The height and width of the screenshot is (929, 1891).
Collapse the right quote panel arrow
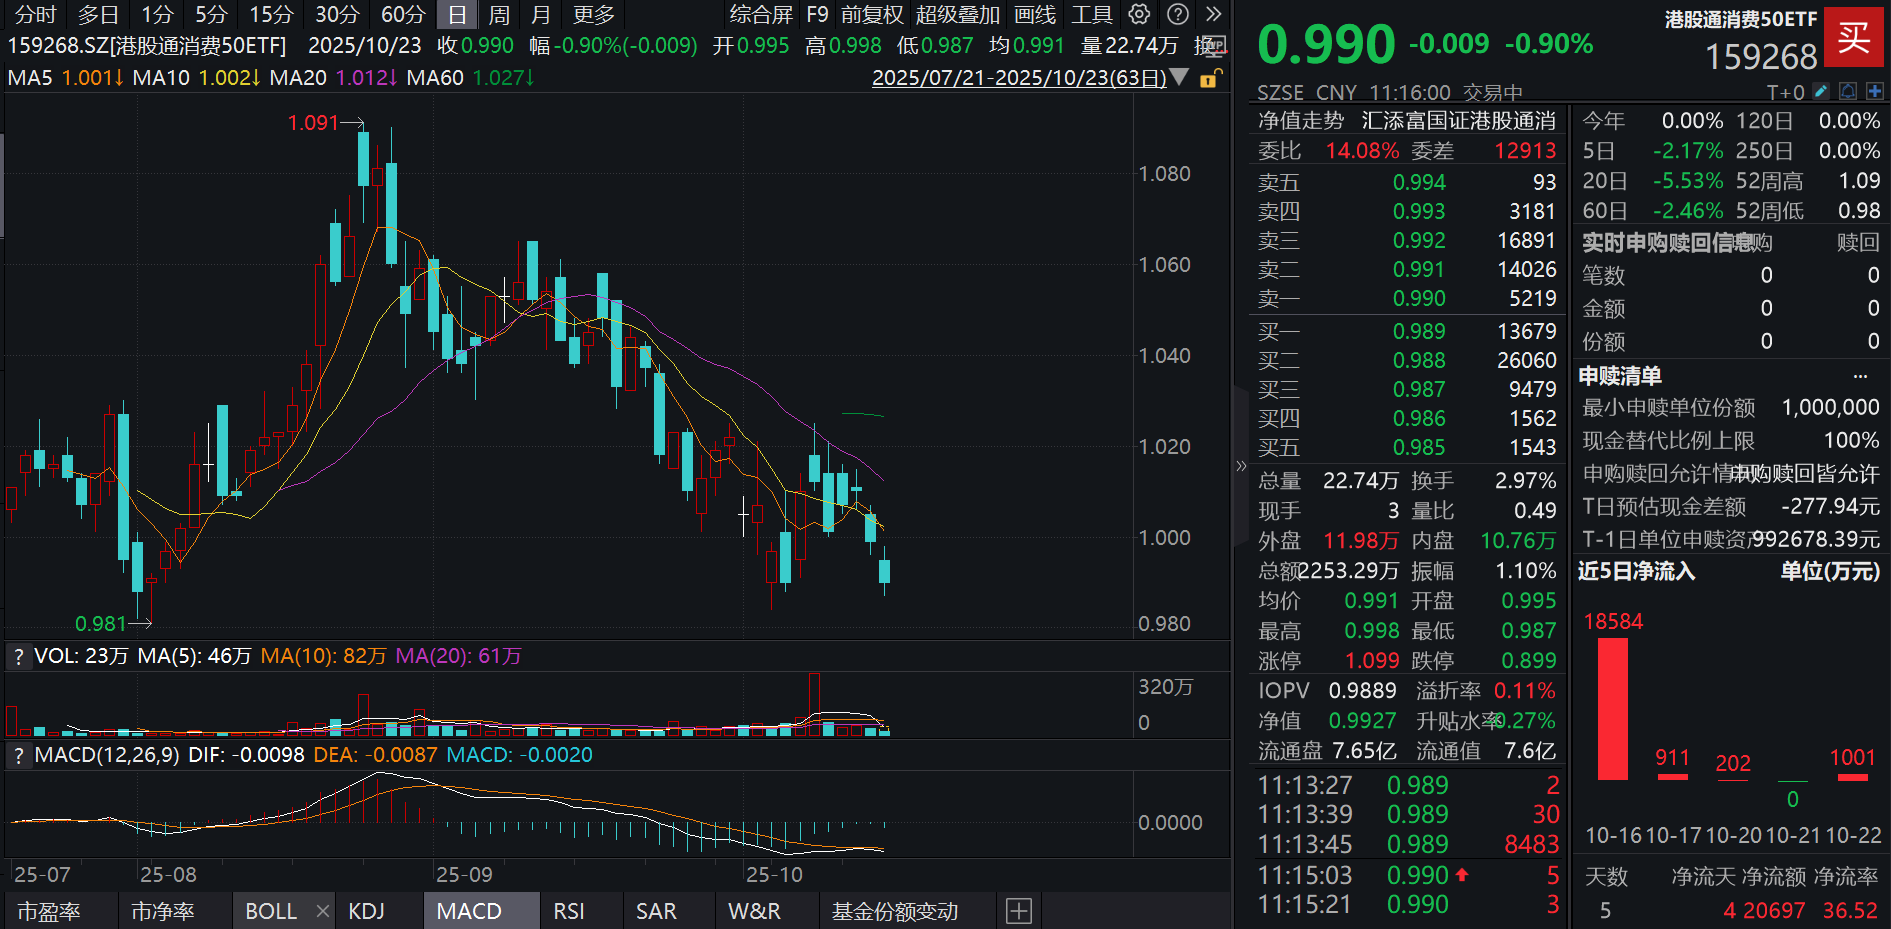1241,465
